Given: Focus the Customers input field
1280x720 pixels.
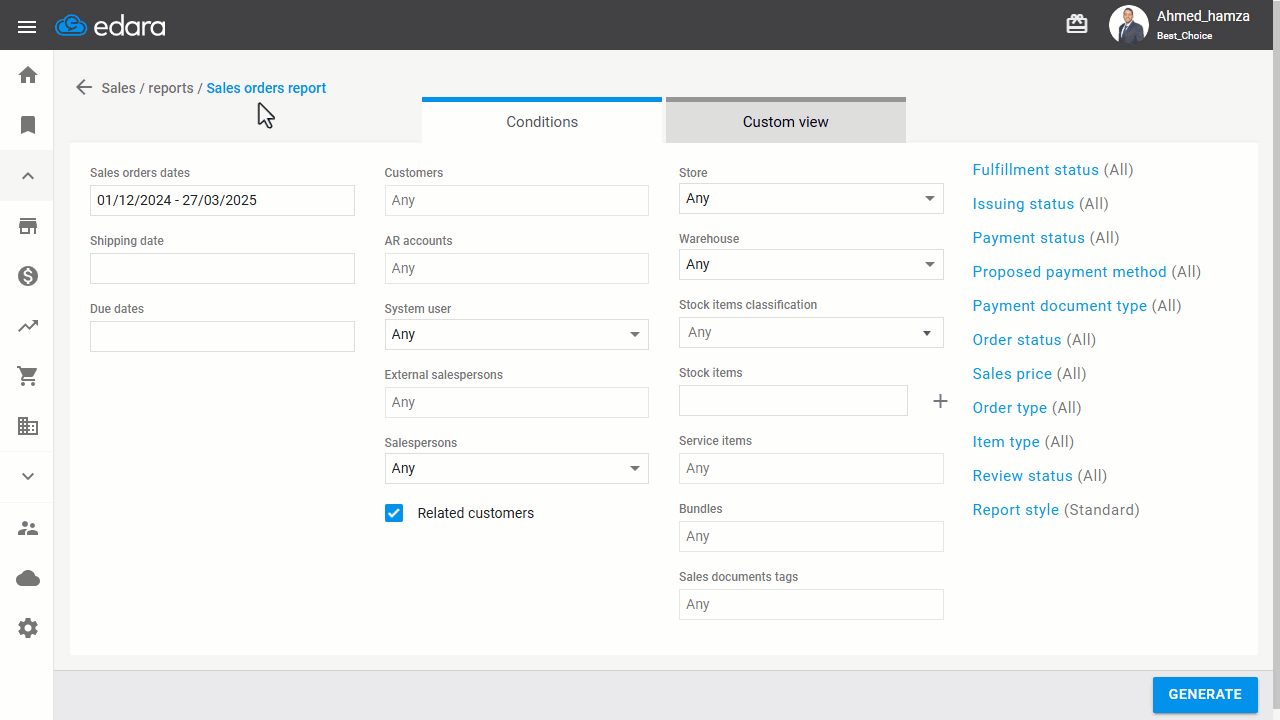Looking at the screenshot, I should (517, 200).
